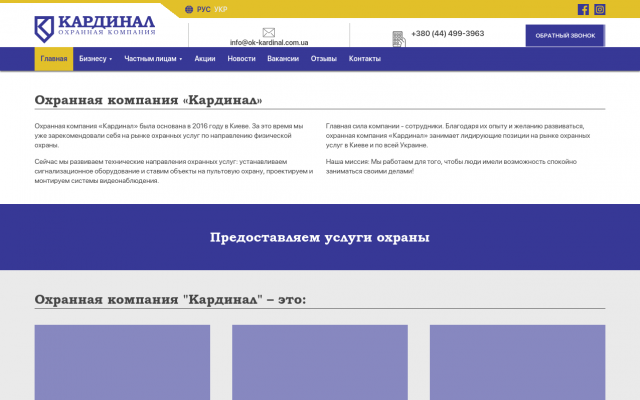Click the ОБРАТНЫЙ ЗВОНОК button
Viewport: 640px width, 400px height.
pos(565,36)
